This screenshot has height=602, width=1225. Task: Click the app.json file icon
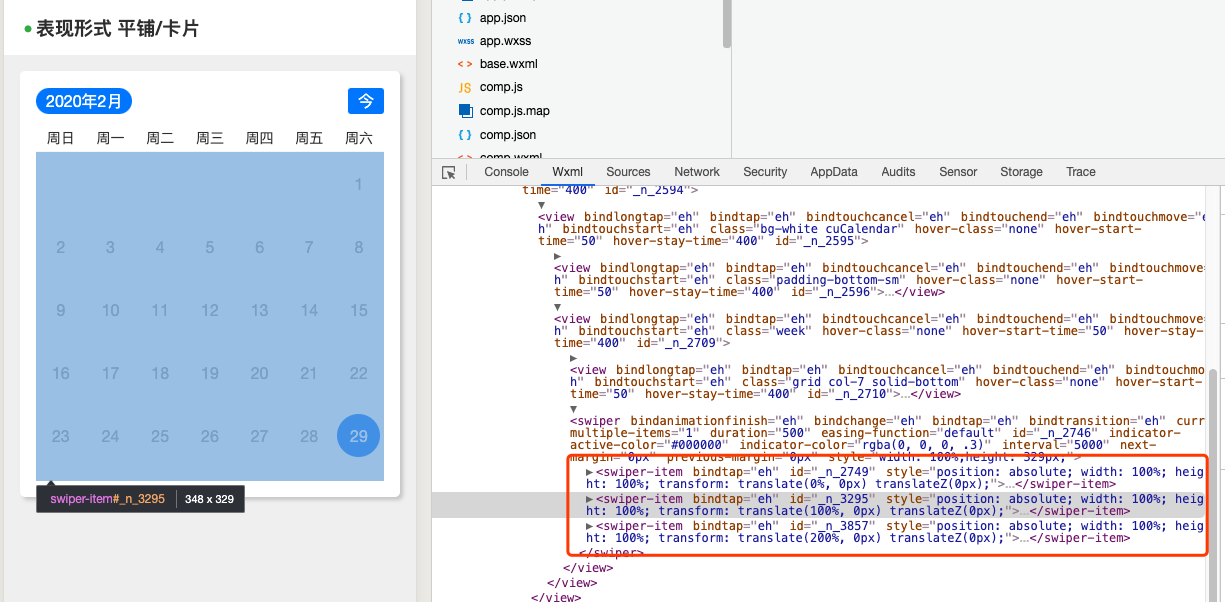tap(465, 18)
